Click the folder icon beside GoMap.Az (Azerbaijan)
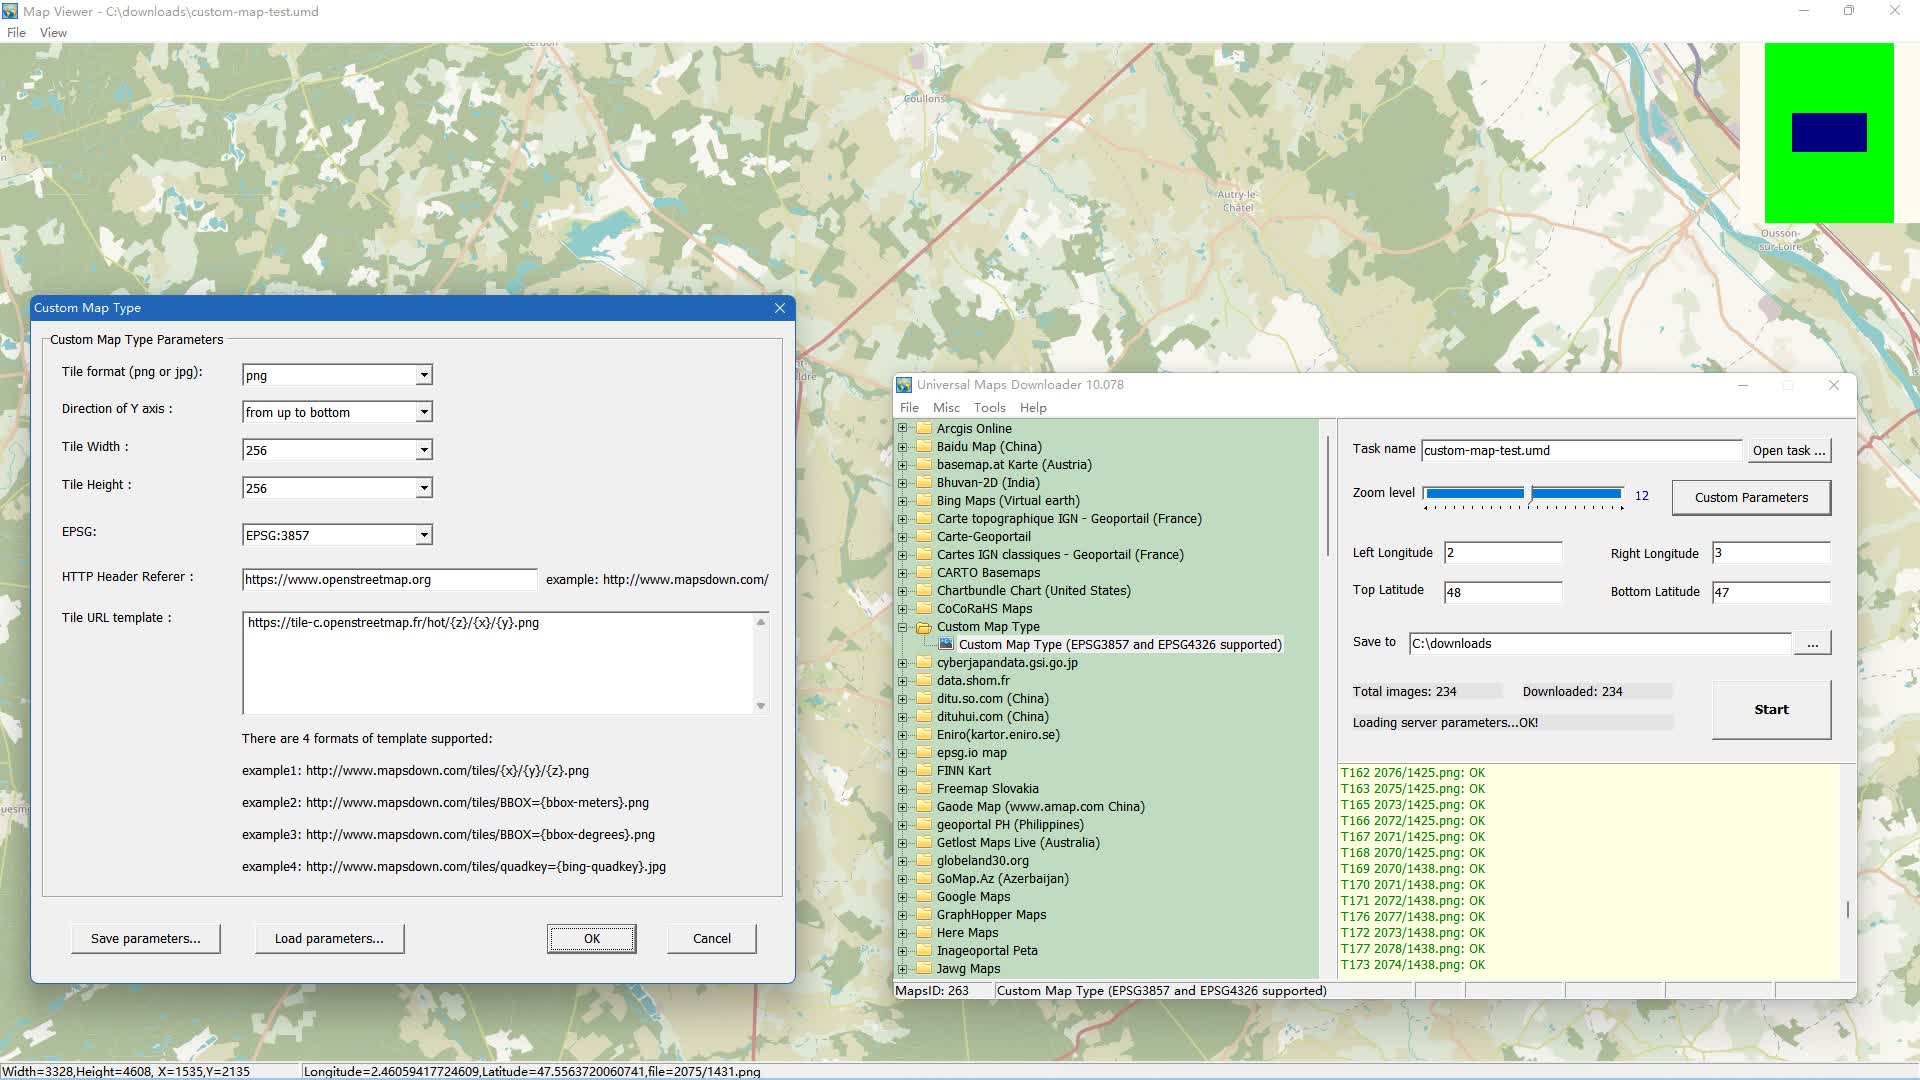 (x=923, y=878)
